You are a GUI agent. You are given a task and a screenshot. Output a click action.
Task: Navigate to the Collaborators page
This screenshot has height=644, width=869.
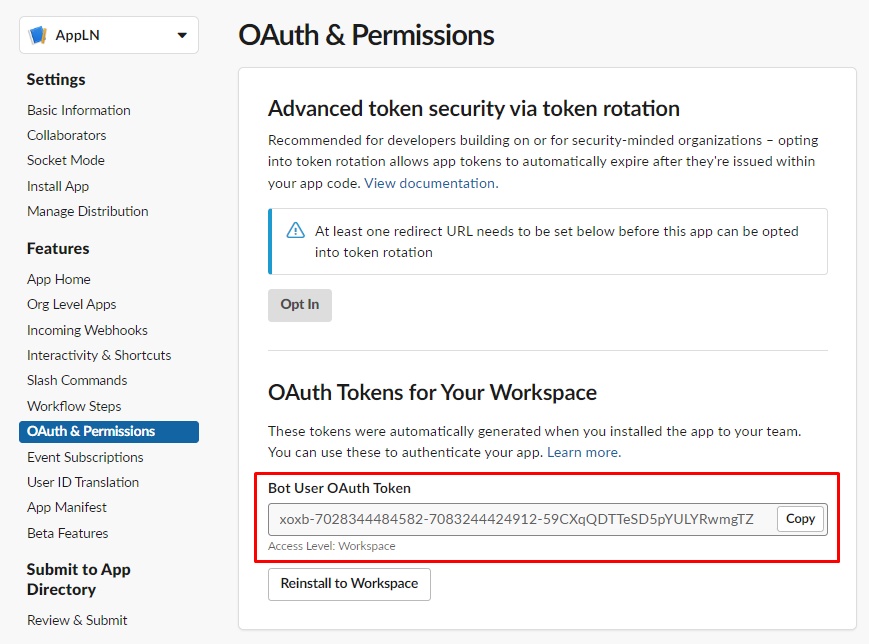(x=66, y=135)
